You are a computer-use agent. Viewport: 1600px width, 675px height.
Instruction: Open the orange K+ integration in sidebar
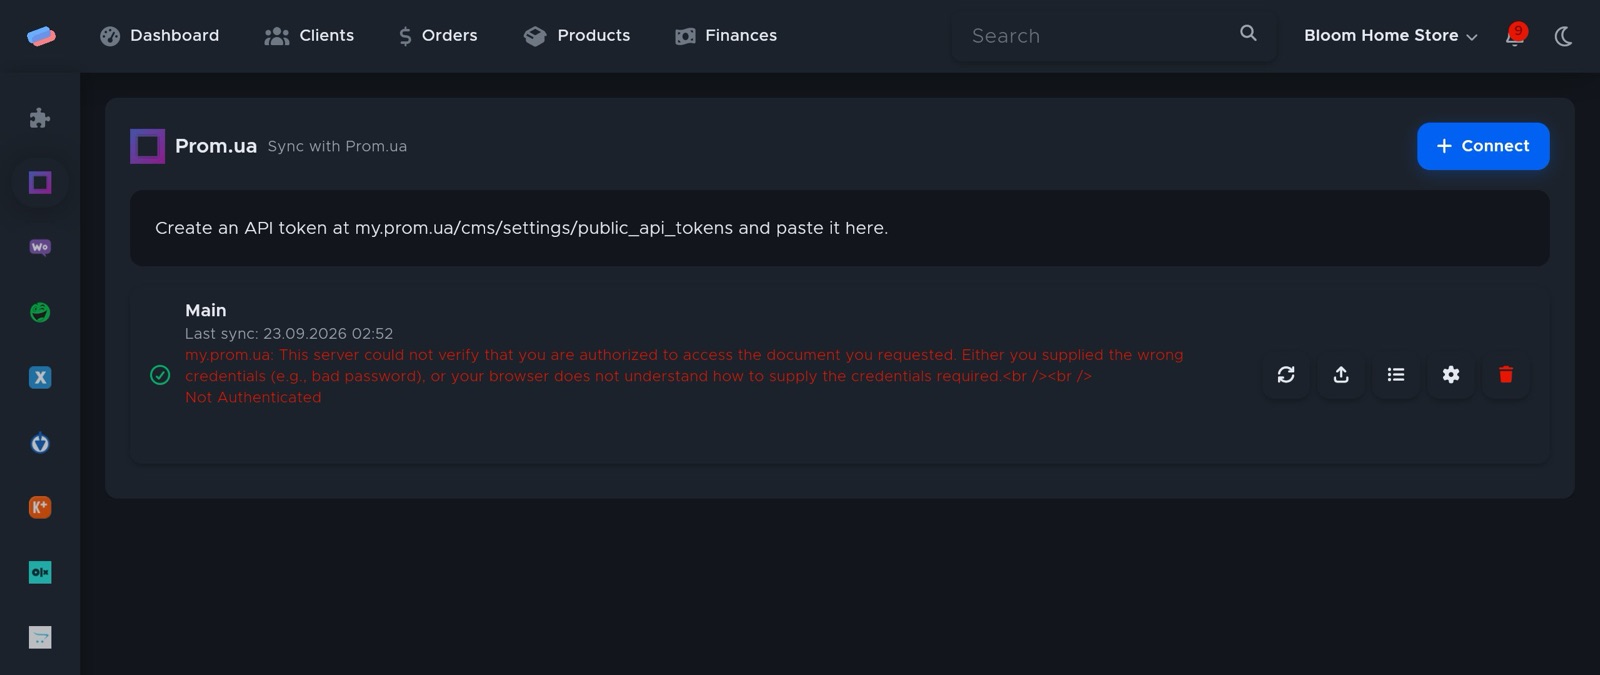point(40,507)
